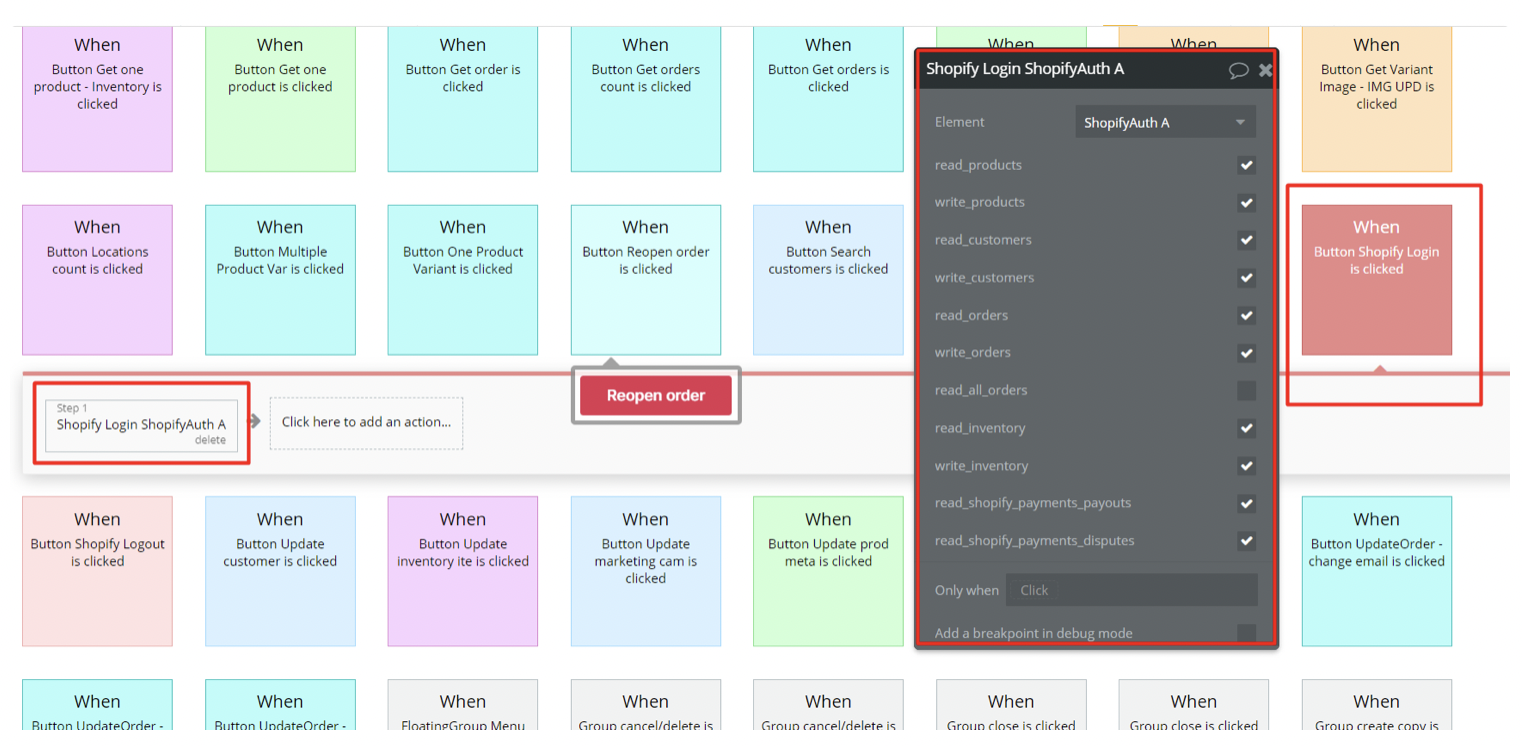Select Button Update customer is clicked event
The height and width of the screenshot is (746, 1522).
click(280, 571)
